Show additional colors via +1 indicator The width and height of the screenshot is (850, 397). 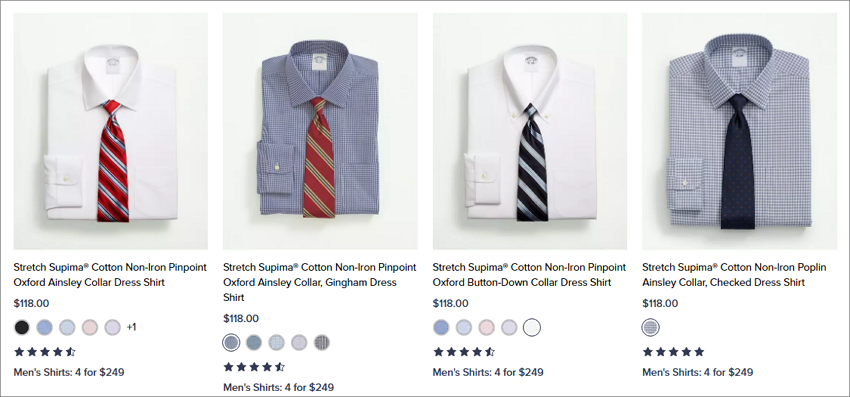(131, 327)
